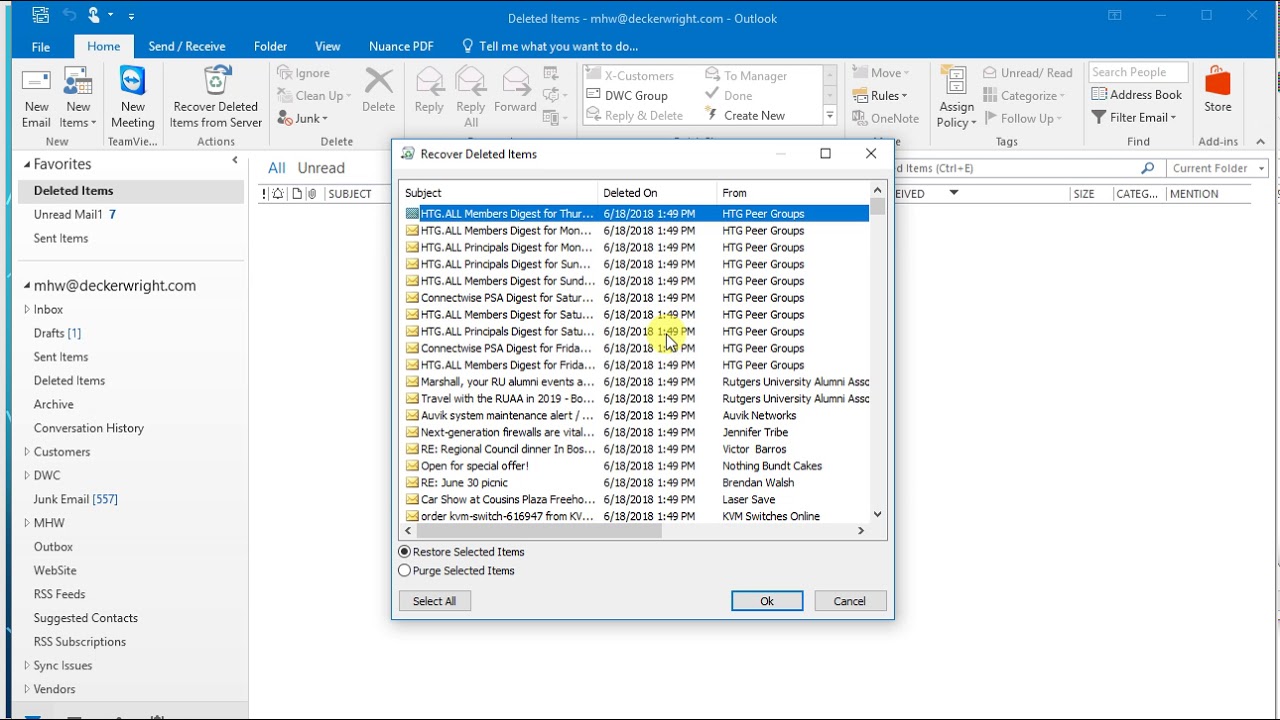Start a TeamViewer New Meeting
Viewport: 1280px width, 720px height.
point(132,97)
